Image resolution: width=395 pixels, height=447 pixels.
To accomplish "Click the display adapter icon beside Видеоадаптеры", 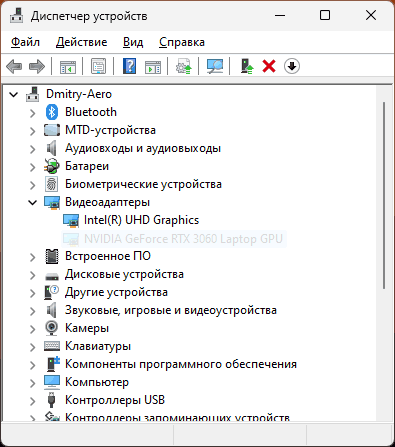I will tap(52, 202).
